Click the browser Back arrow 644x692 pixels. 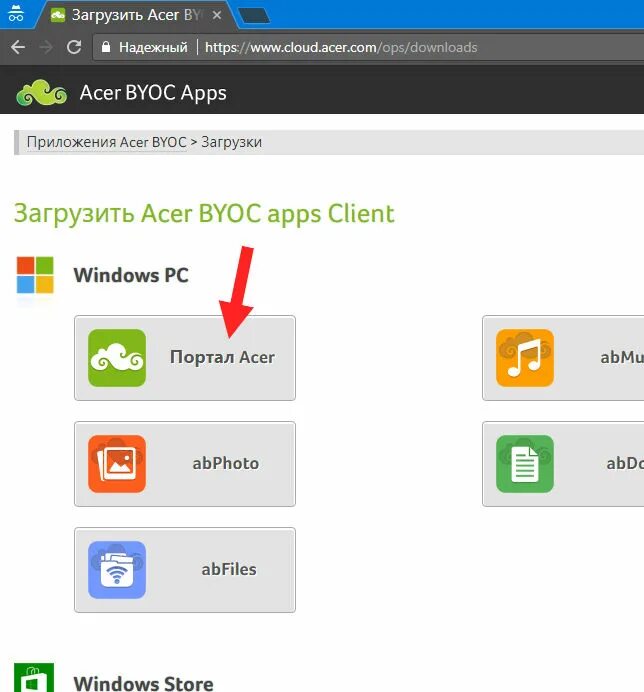(18, 47)
